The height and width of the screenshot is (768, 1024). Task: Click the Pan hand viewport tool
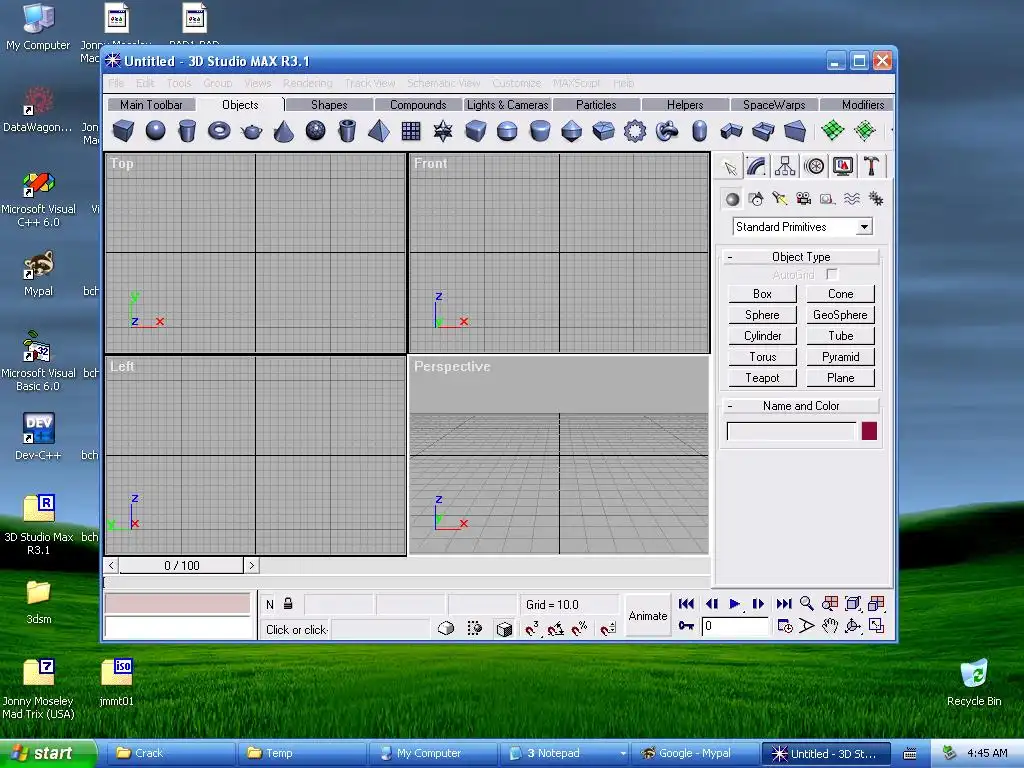(x=830, y=626)
